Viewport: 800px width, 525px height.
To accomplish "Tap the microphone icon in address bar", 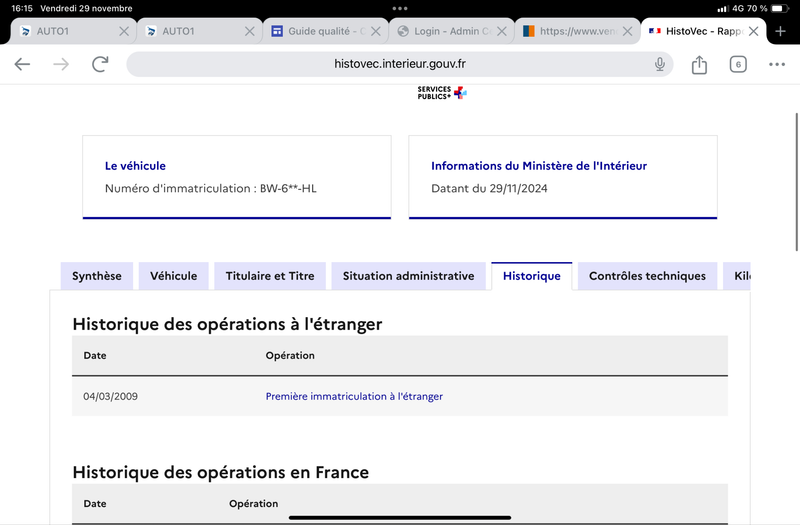I will coord(660,64).
